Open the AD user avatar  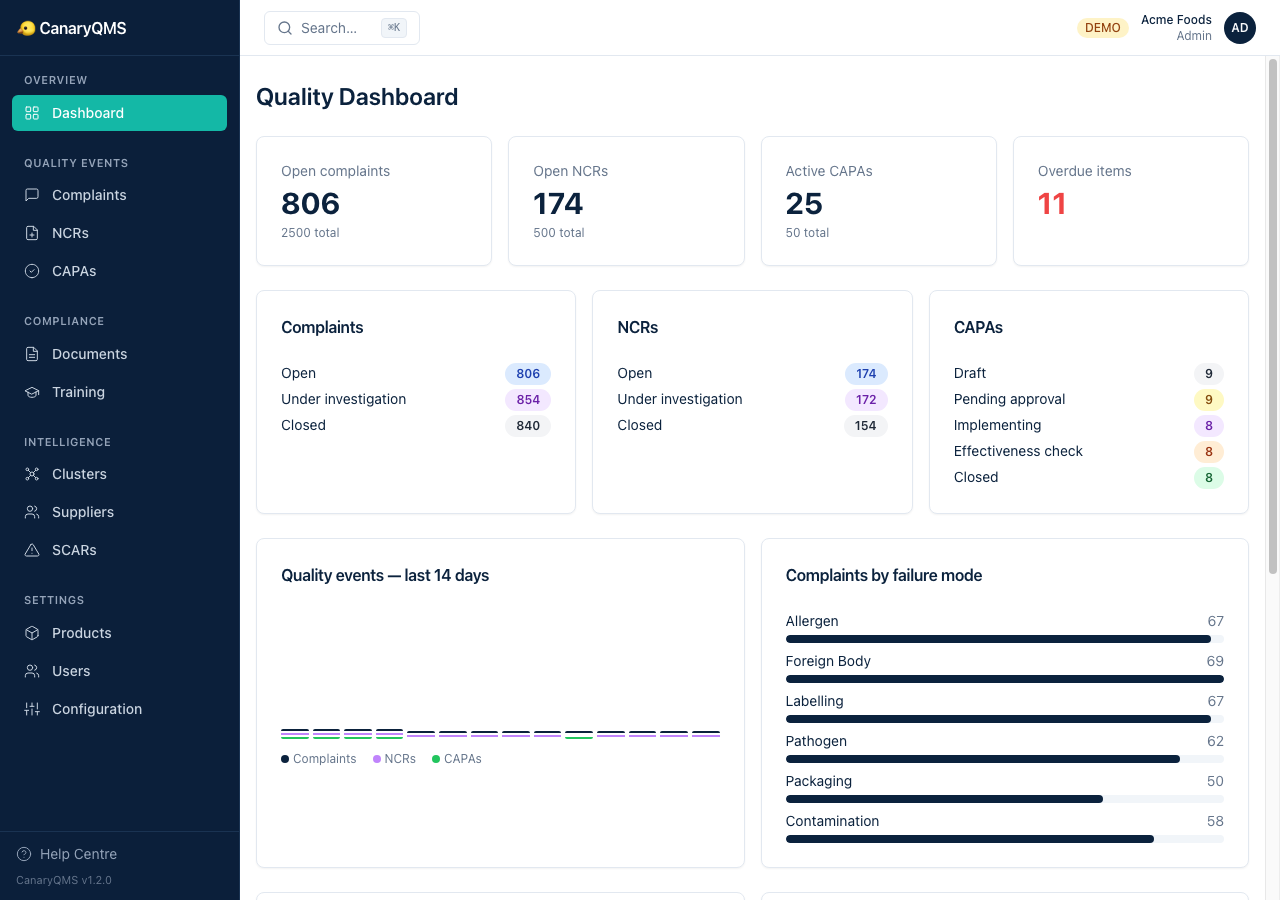pos(1240,28)
